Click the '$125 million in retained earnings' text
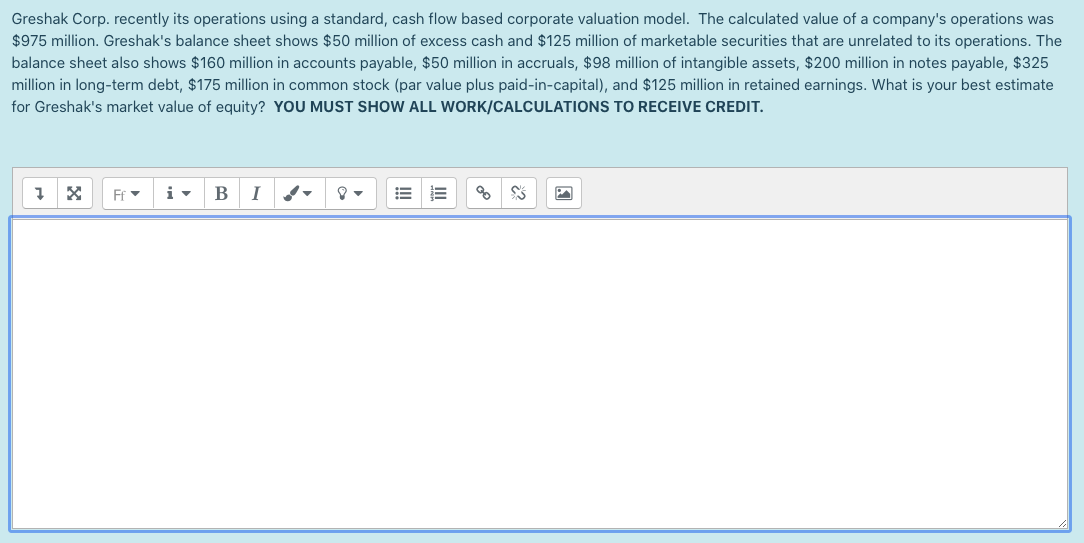Screen dimensions: 1084x543 click(753, 85)
